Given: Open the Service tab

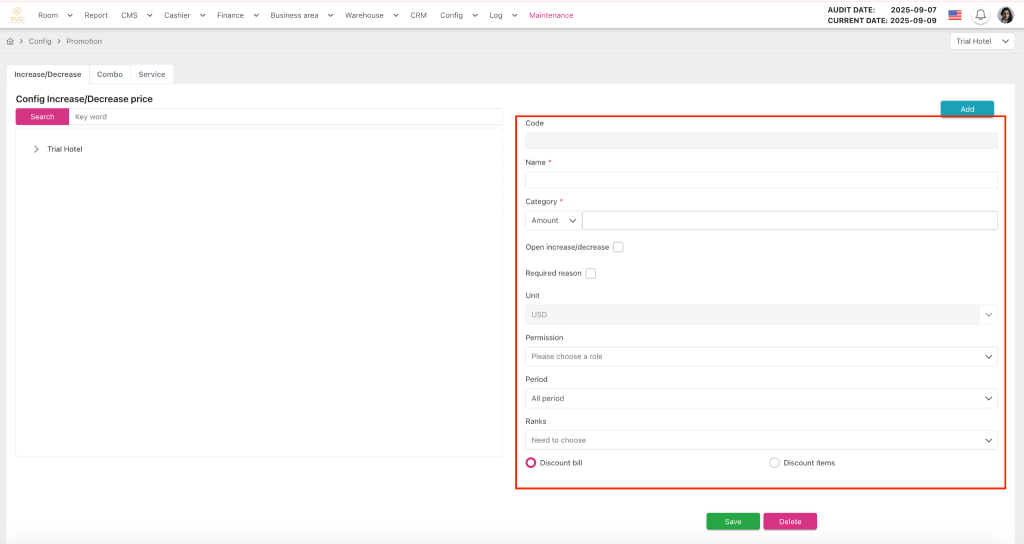Looking at the screenshot, I should point(152,74).
